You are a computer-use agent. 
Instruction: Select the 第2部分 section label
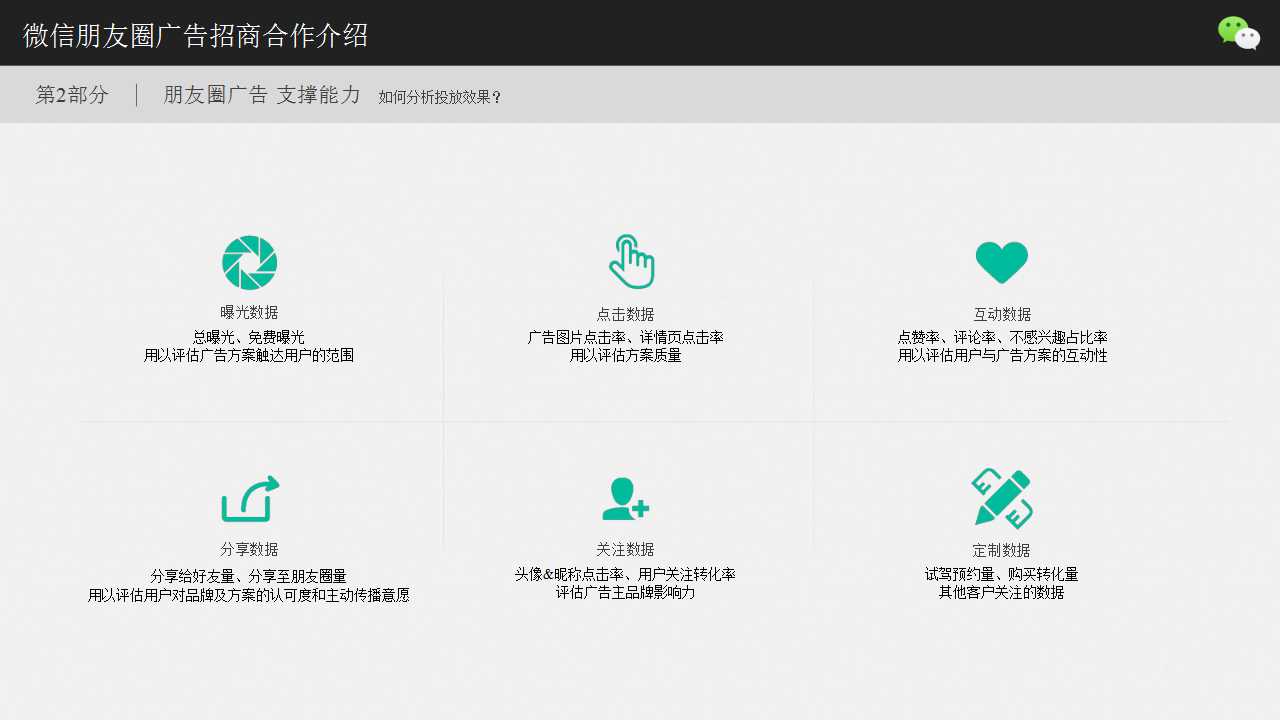click(x=71, y=94)
